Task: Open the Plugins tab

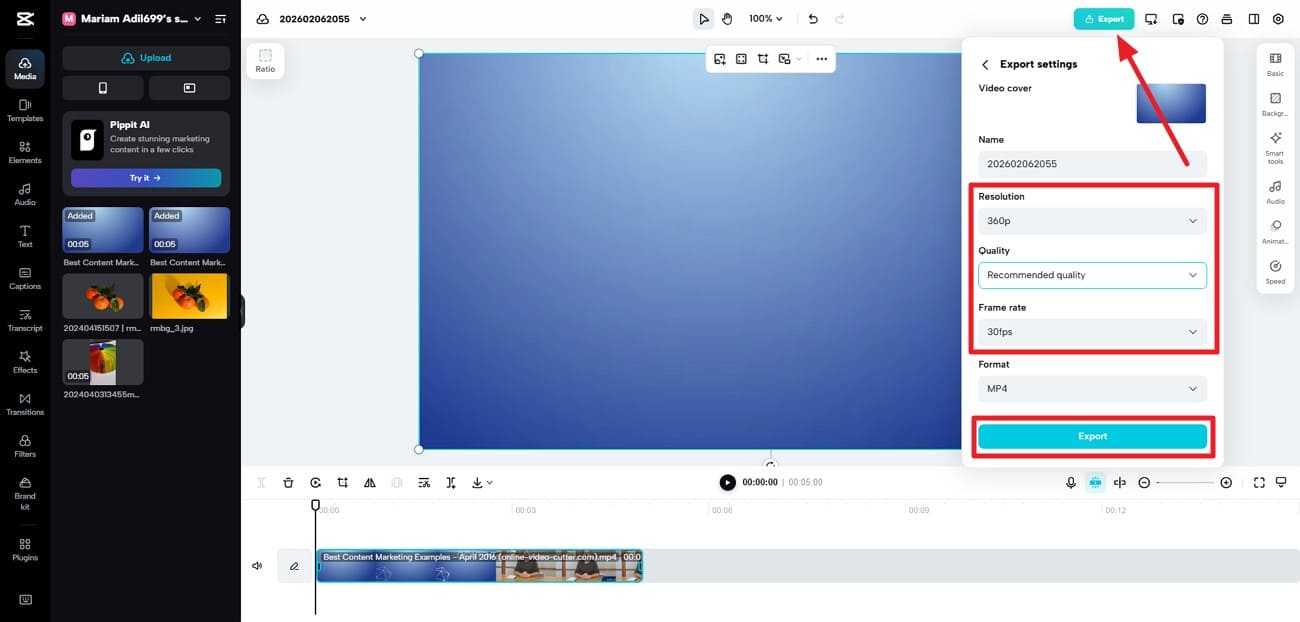Action: (x=25, y=549)
